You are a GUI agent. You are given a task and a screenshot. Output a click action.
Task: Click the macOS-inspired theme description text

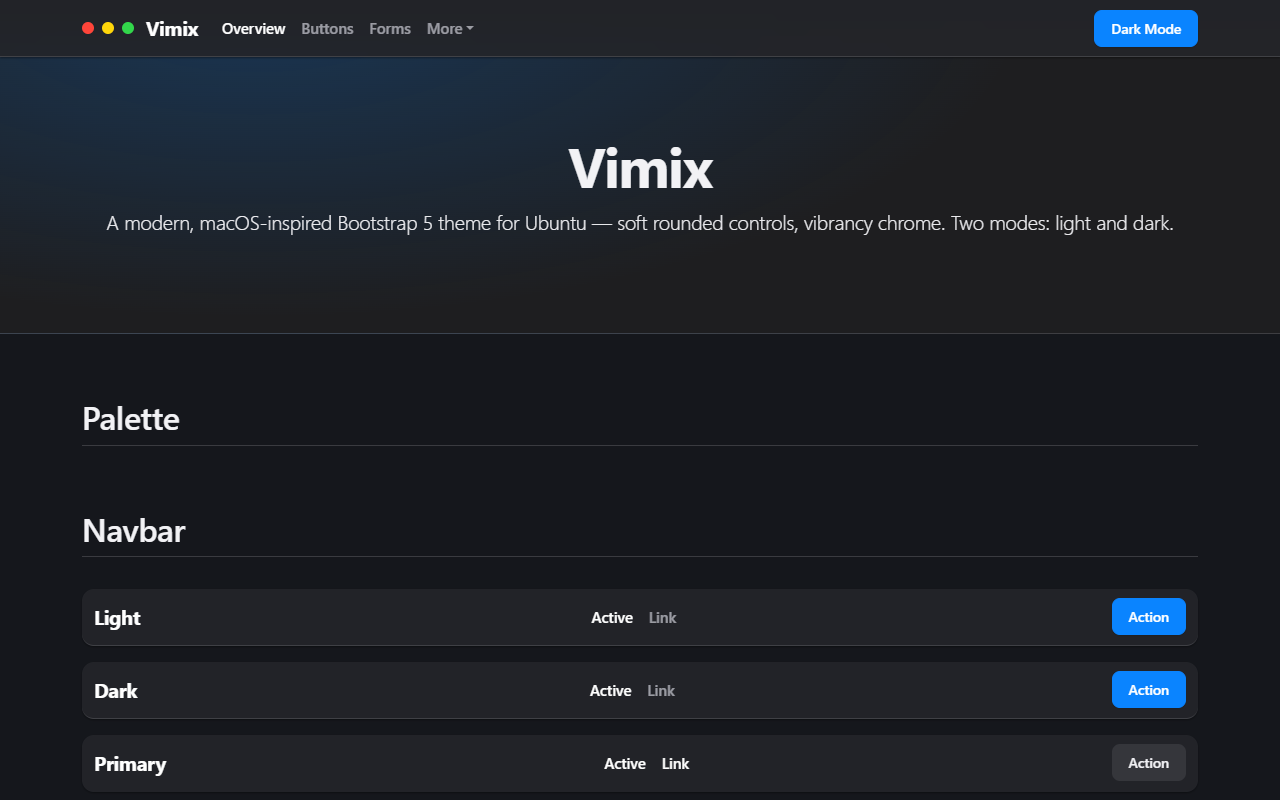tap(640, 223)
